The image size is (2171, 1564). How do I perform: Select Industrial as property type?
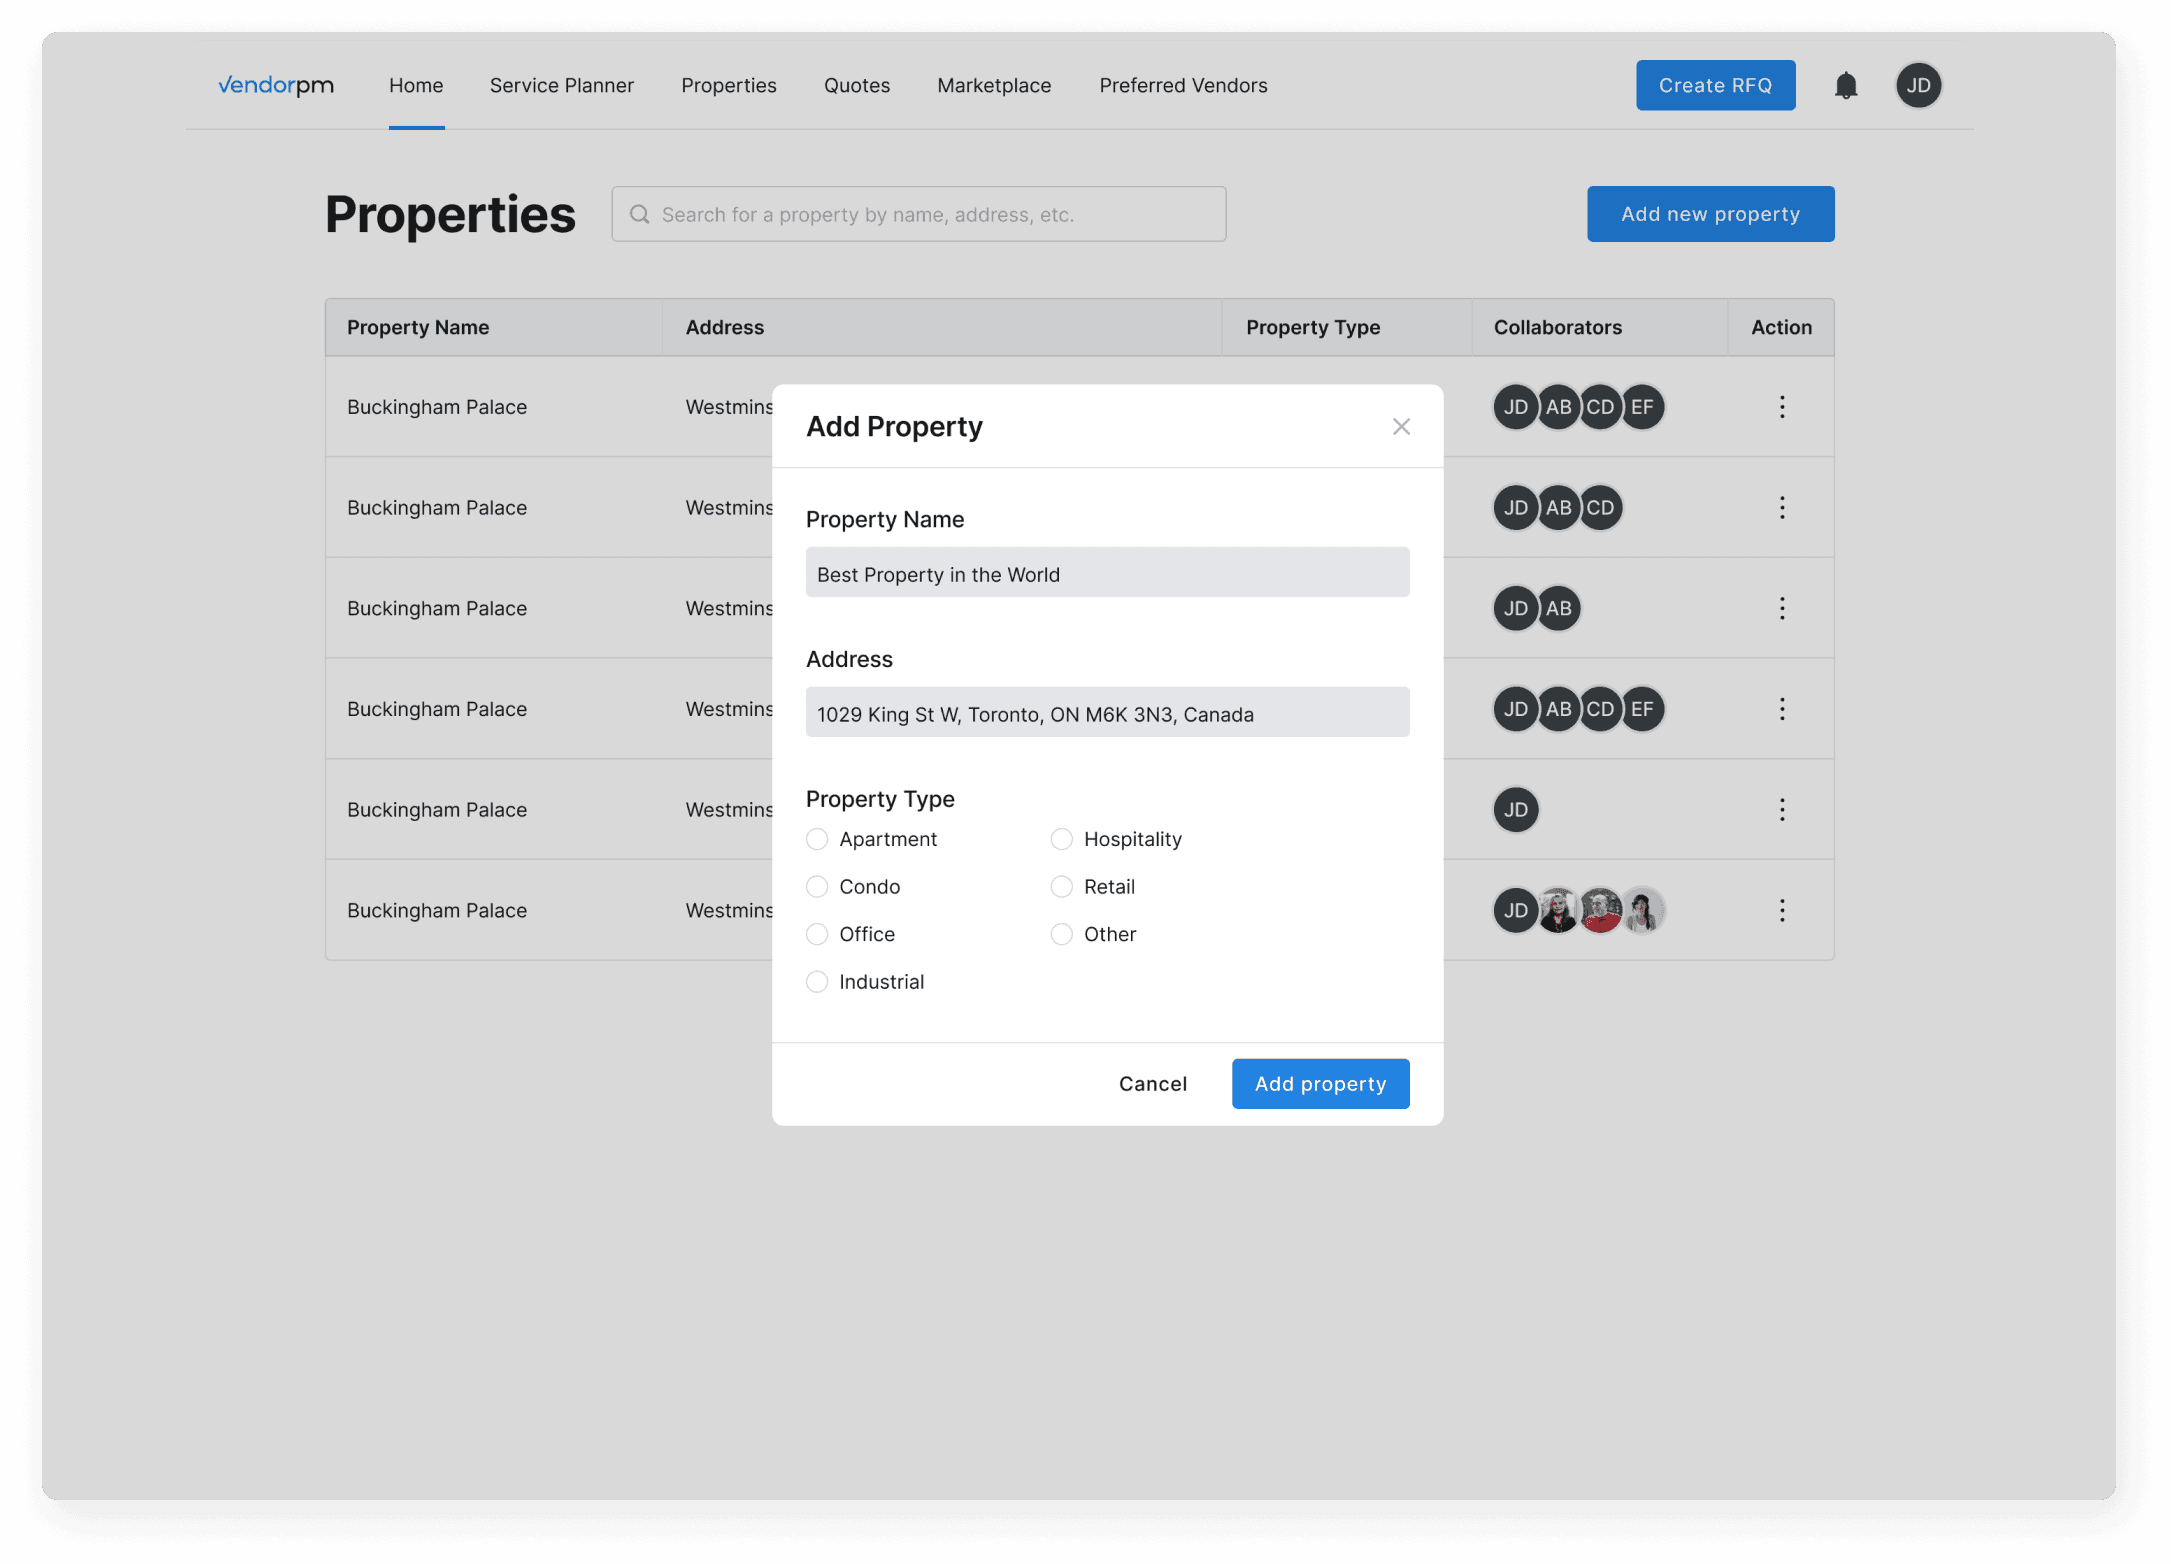click(817, 982)
